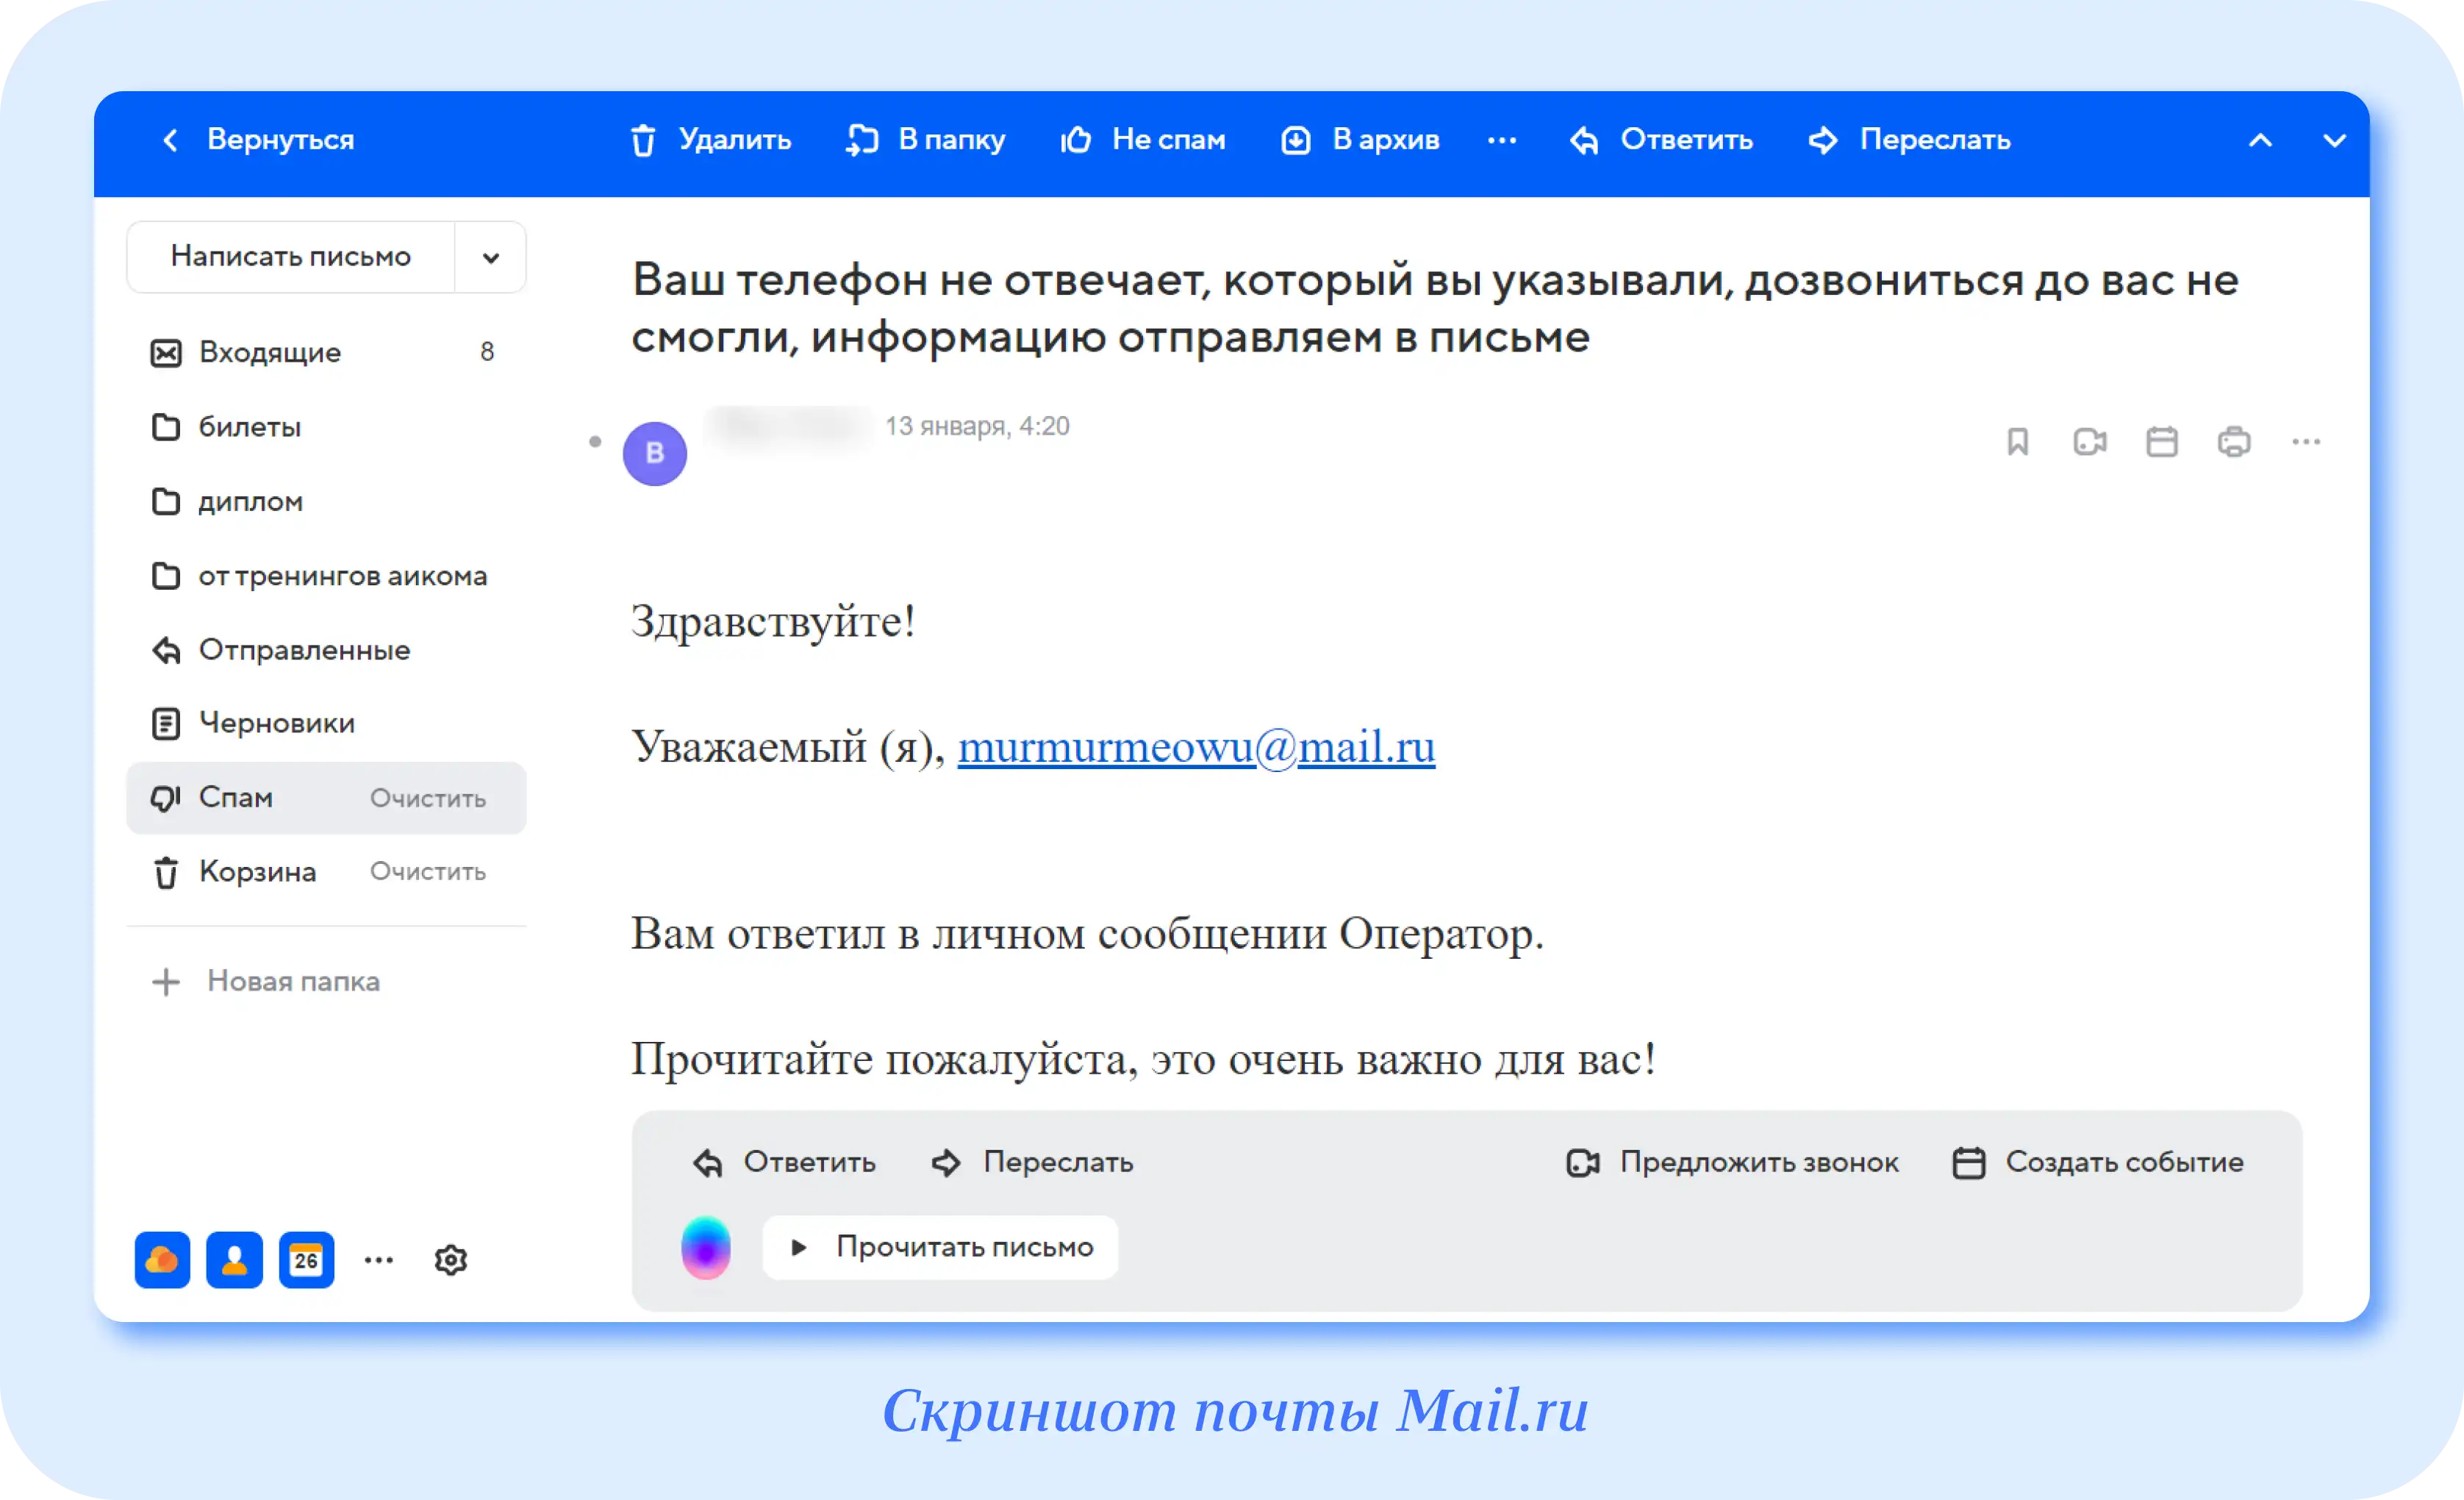This screenshot has width=2464, height=1500.
Task: Click Предложить звонок
Action: (x=1732, y=1162)
